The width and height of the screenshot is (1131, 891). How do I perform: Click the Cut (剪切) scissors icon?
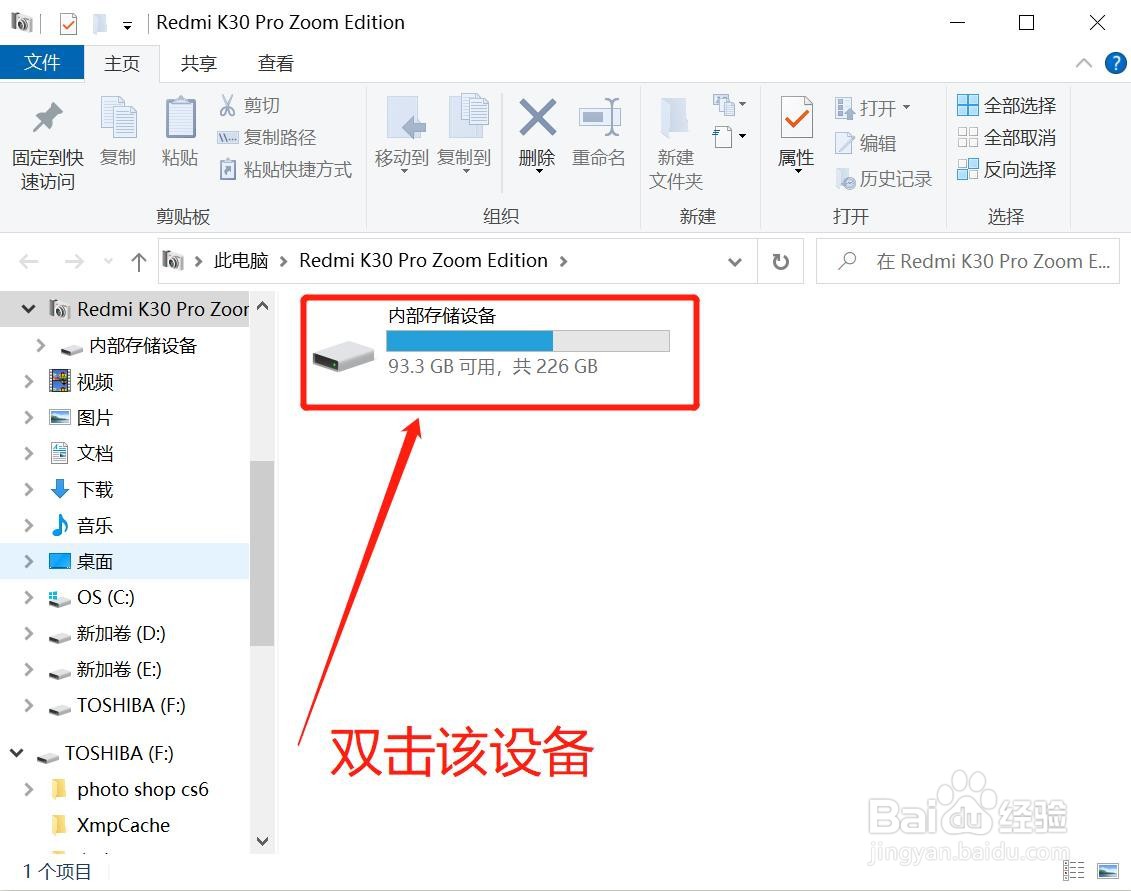click(227, 105)
